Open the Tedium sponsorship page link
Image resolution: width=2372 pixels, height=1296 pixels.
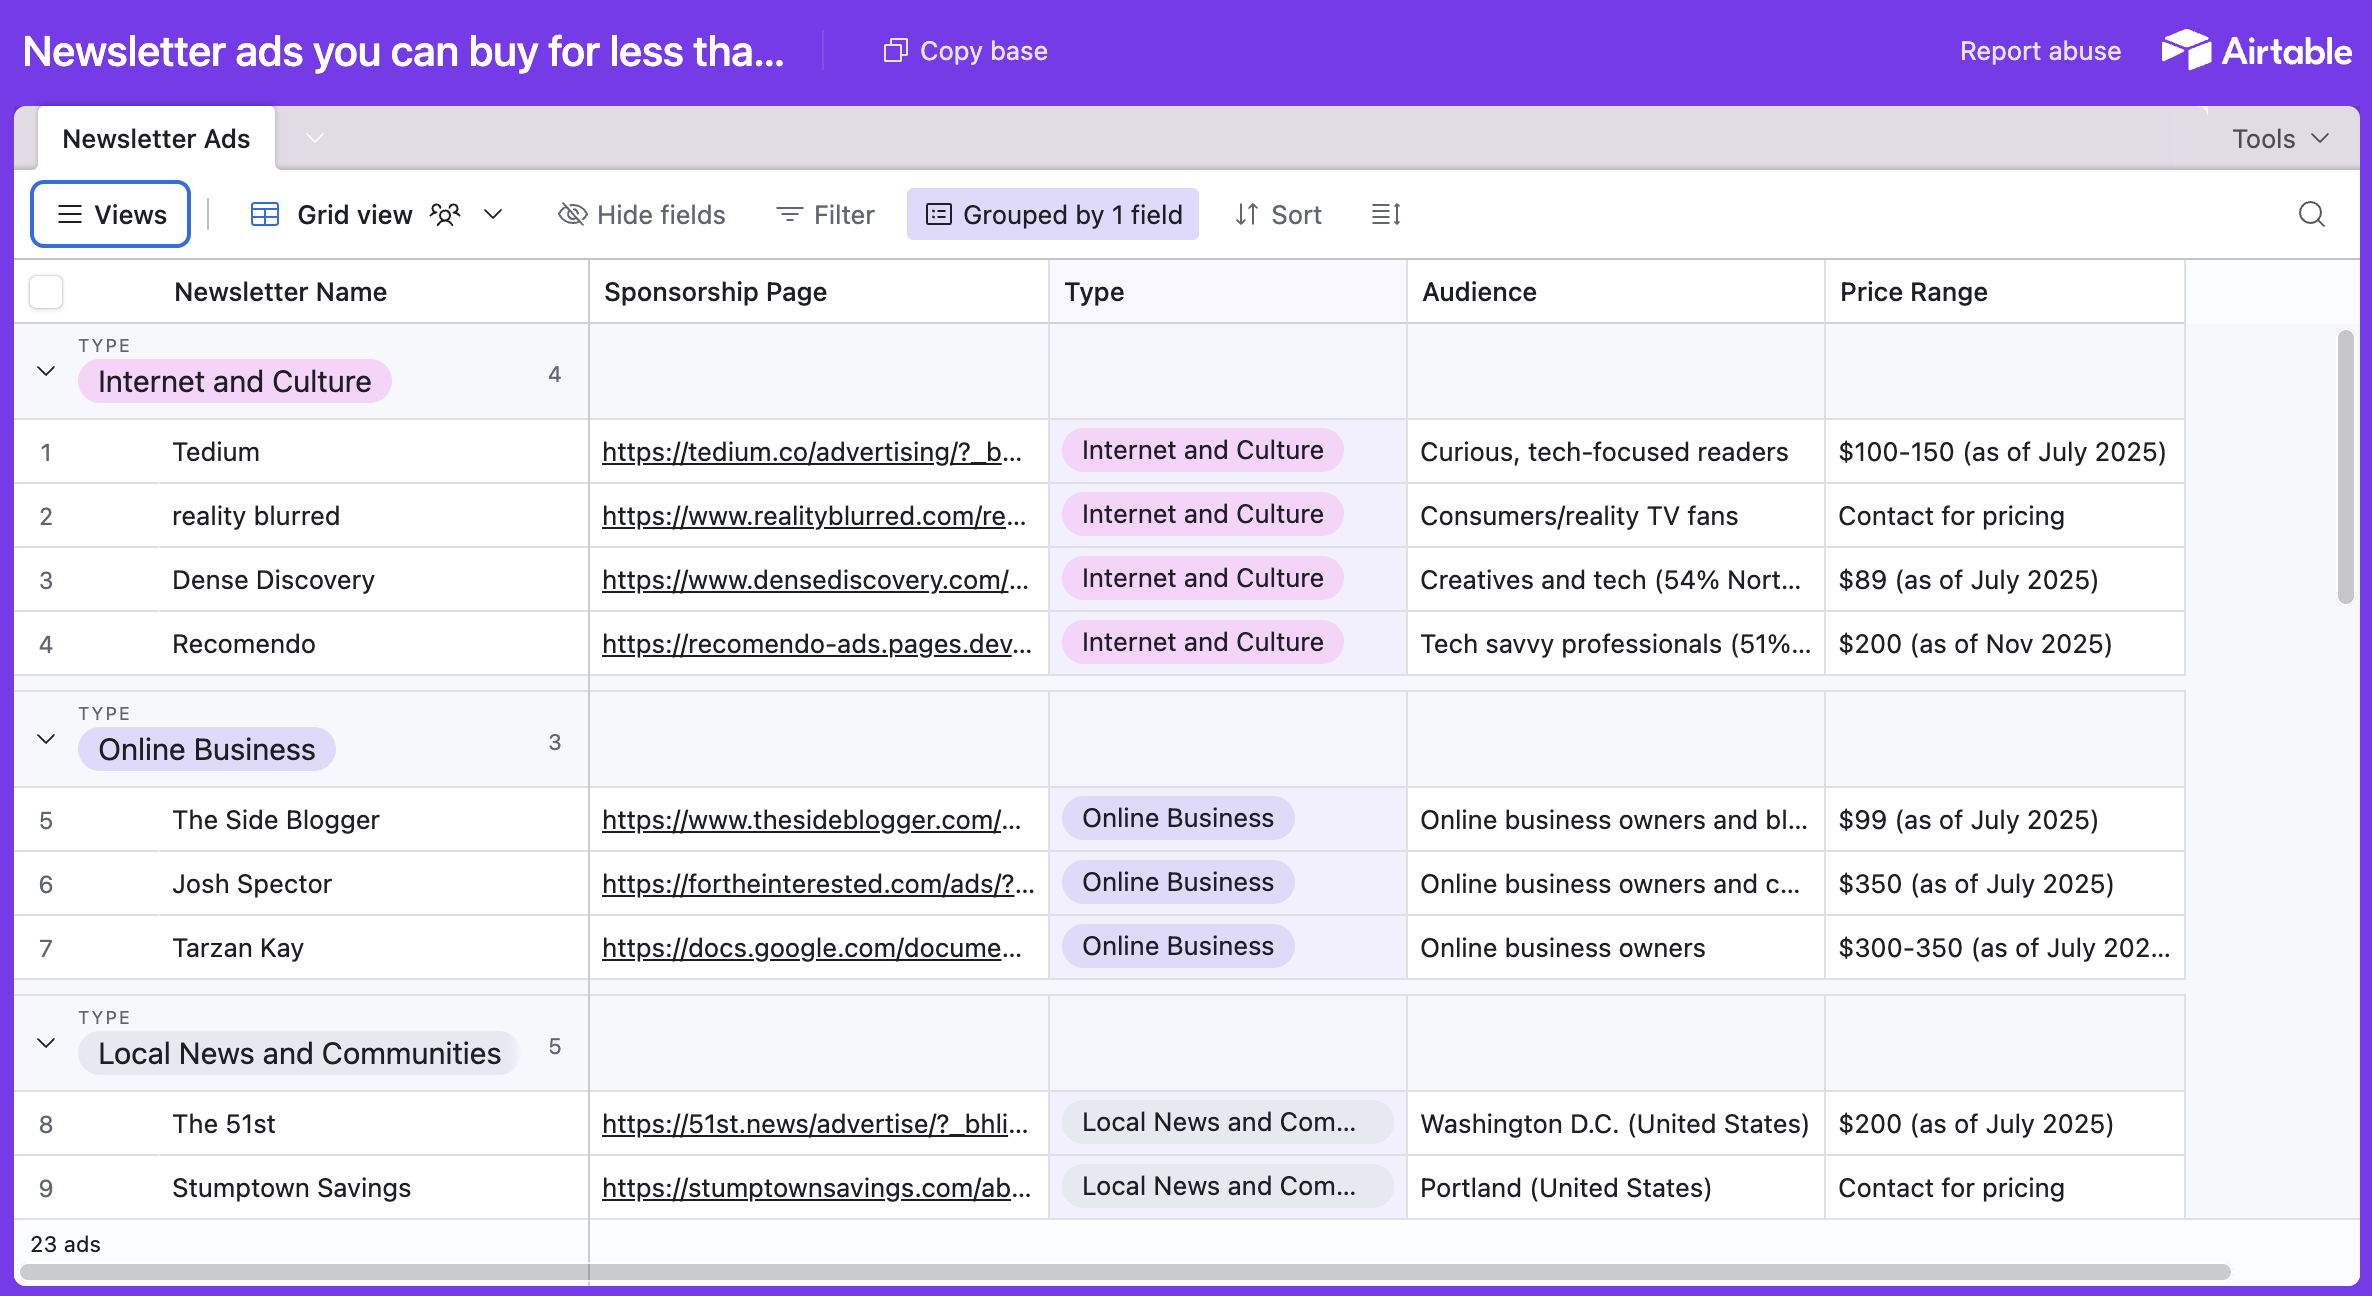[x=812, y=451]
